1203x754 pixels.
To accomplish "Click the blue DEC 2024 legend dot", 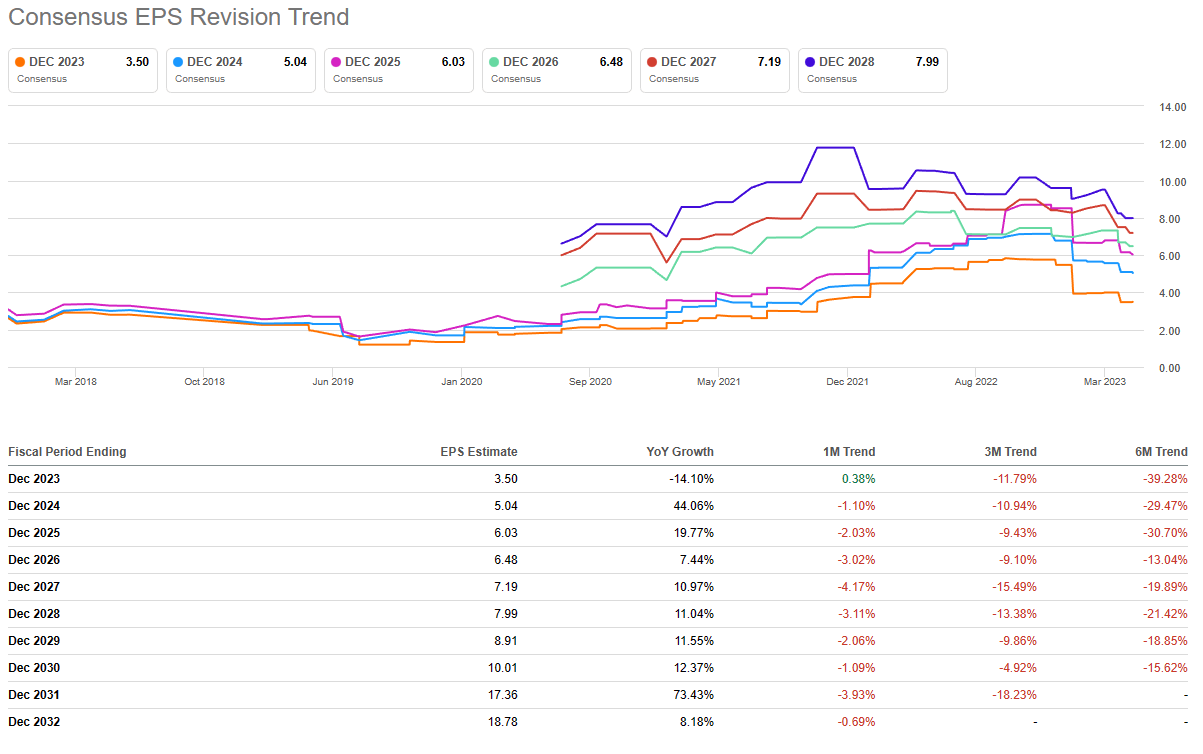I will (178, 62).
